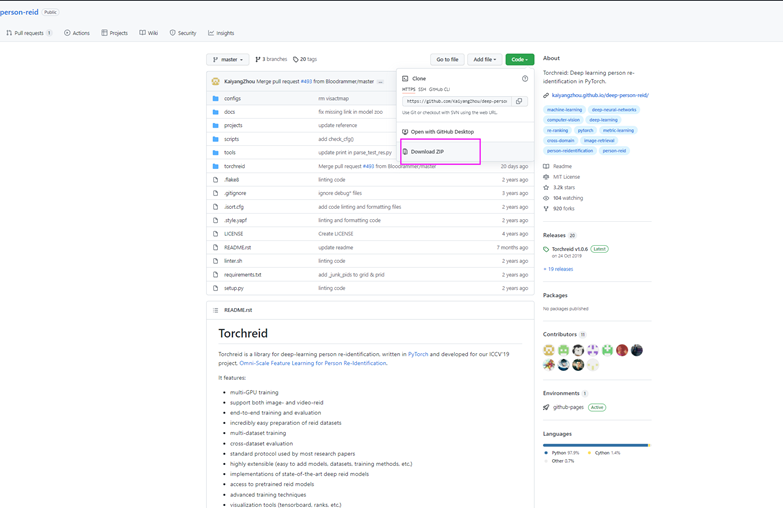This screenshot has height=508, width=783.
Task: Click the Python language bar segment
Action: coord(595,445)
